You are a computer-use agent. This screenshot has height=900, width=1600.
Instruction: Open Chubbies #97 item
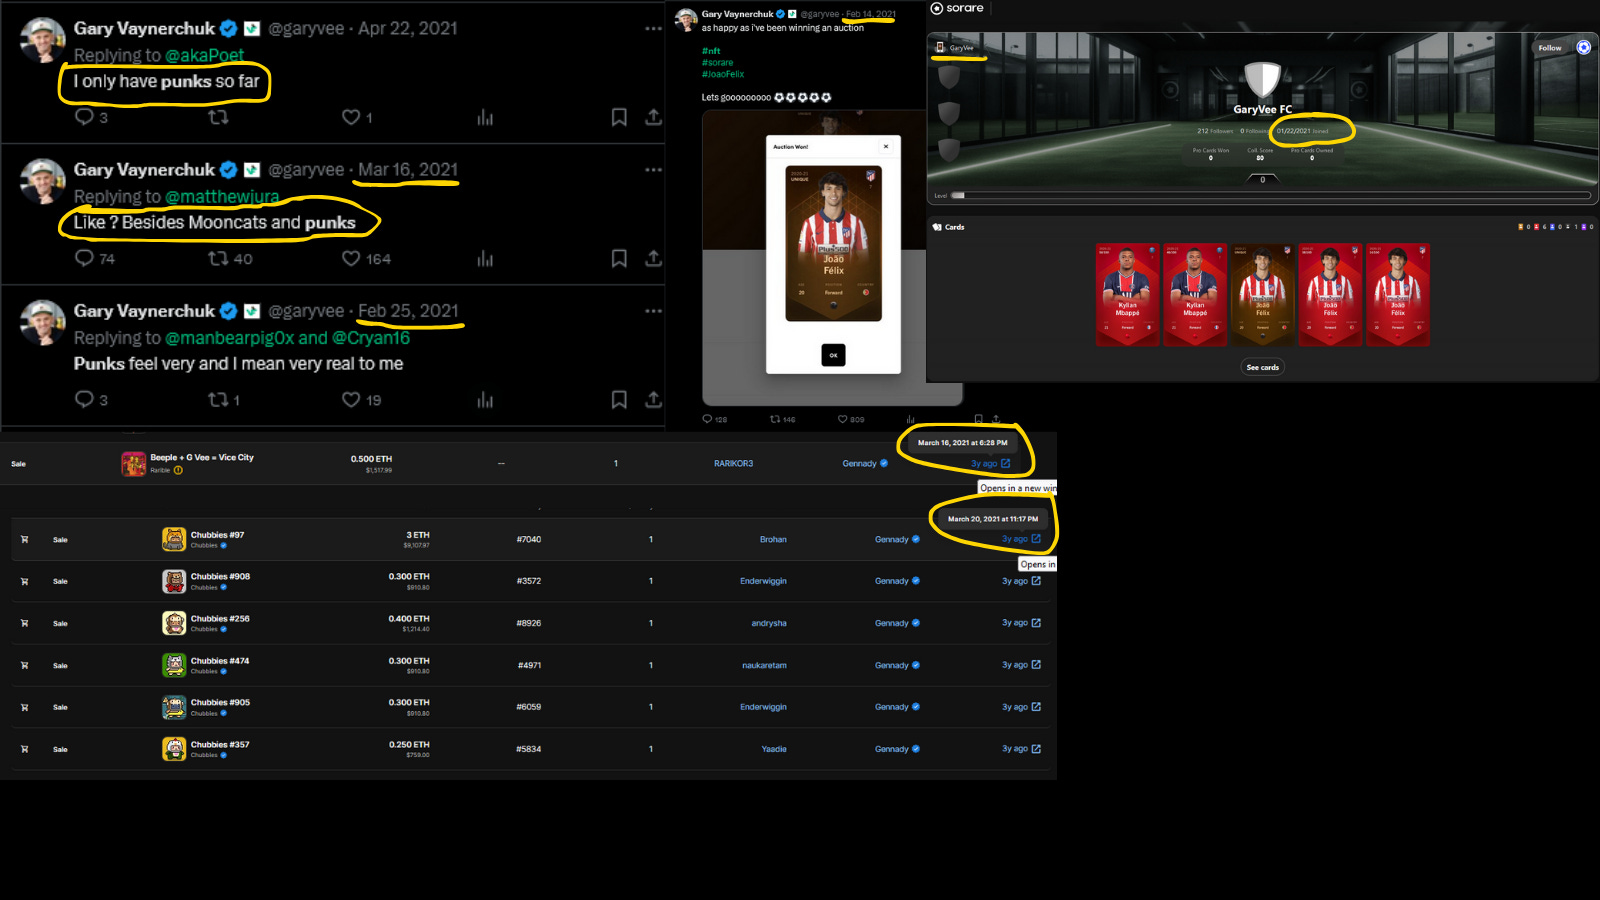click(x=217, y=535)
